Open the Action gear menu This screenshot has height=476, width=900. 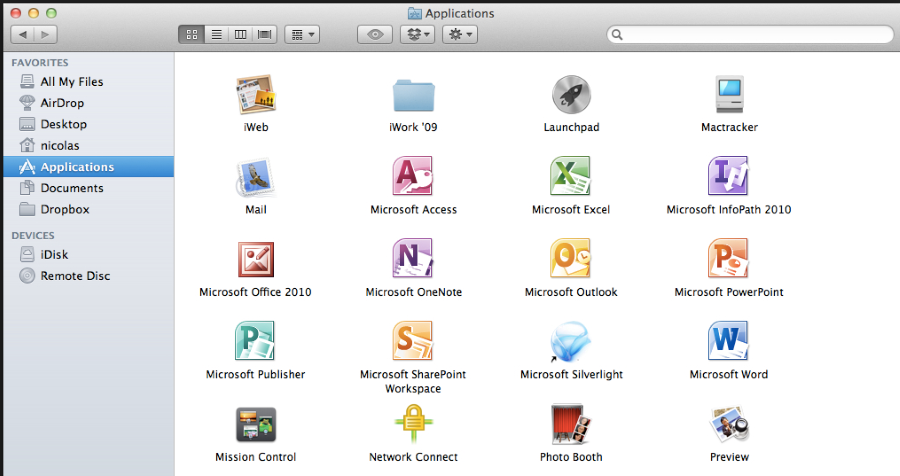coord(460,34)
